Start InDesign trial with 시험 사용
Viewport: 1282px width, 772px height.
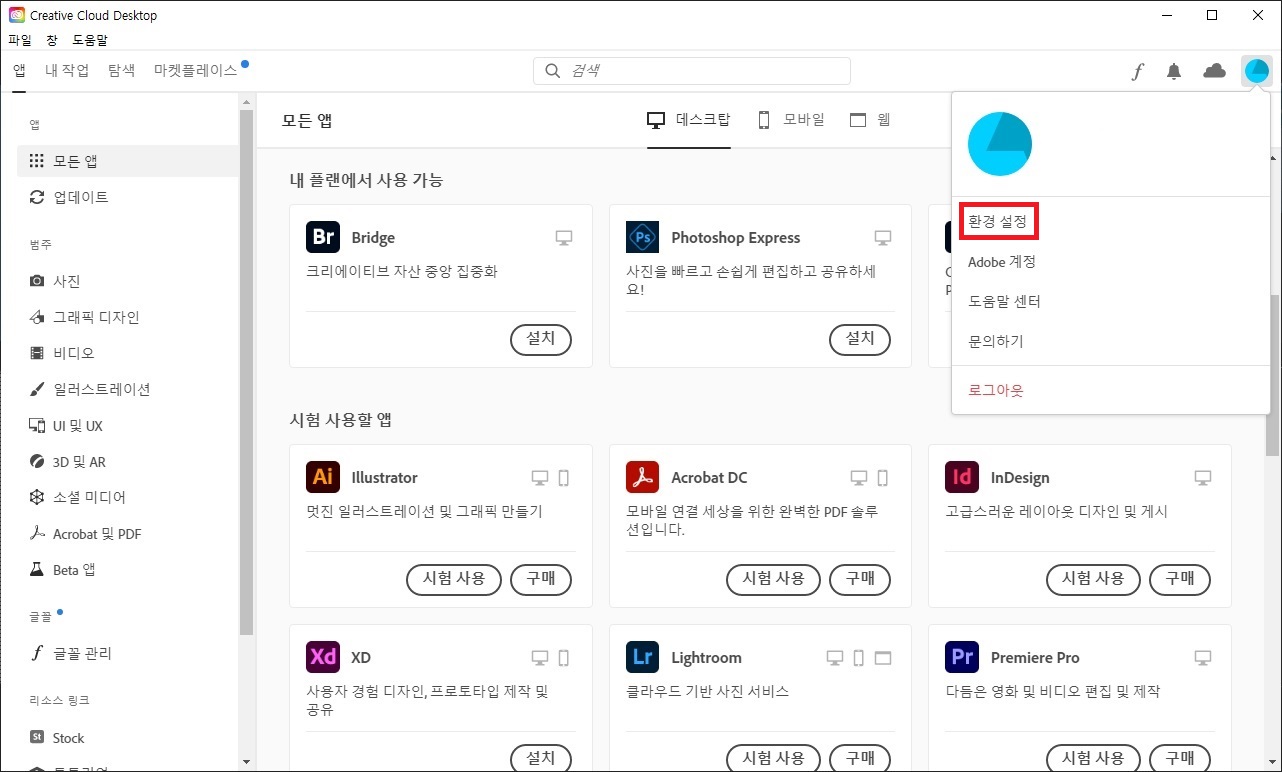click(1093, 579)
